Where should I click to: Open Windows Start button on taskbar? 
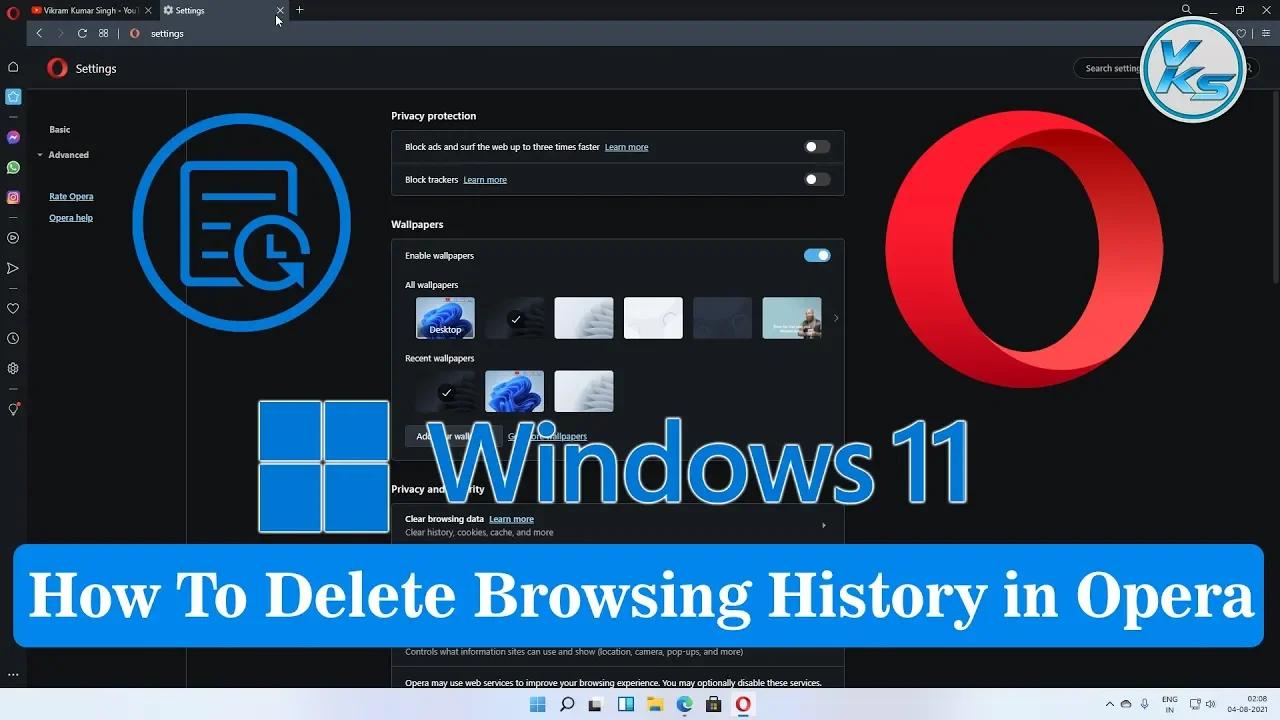(537, 704)
